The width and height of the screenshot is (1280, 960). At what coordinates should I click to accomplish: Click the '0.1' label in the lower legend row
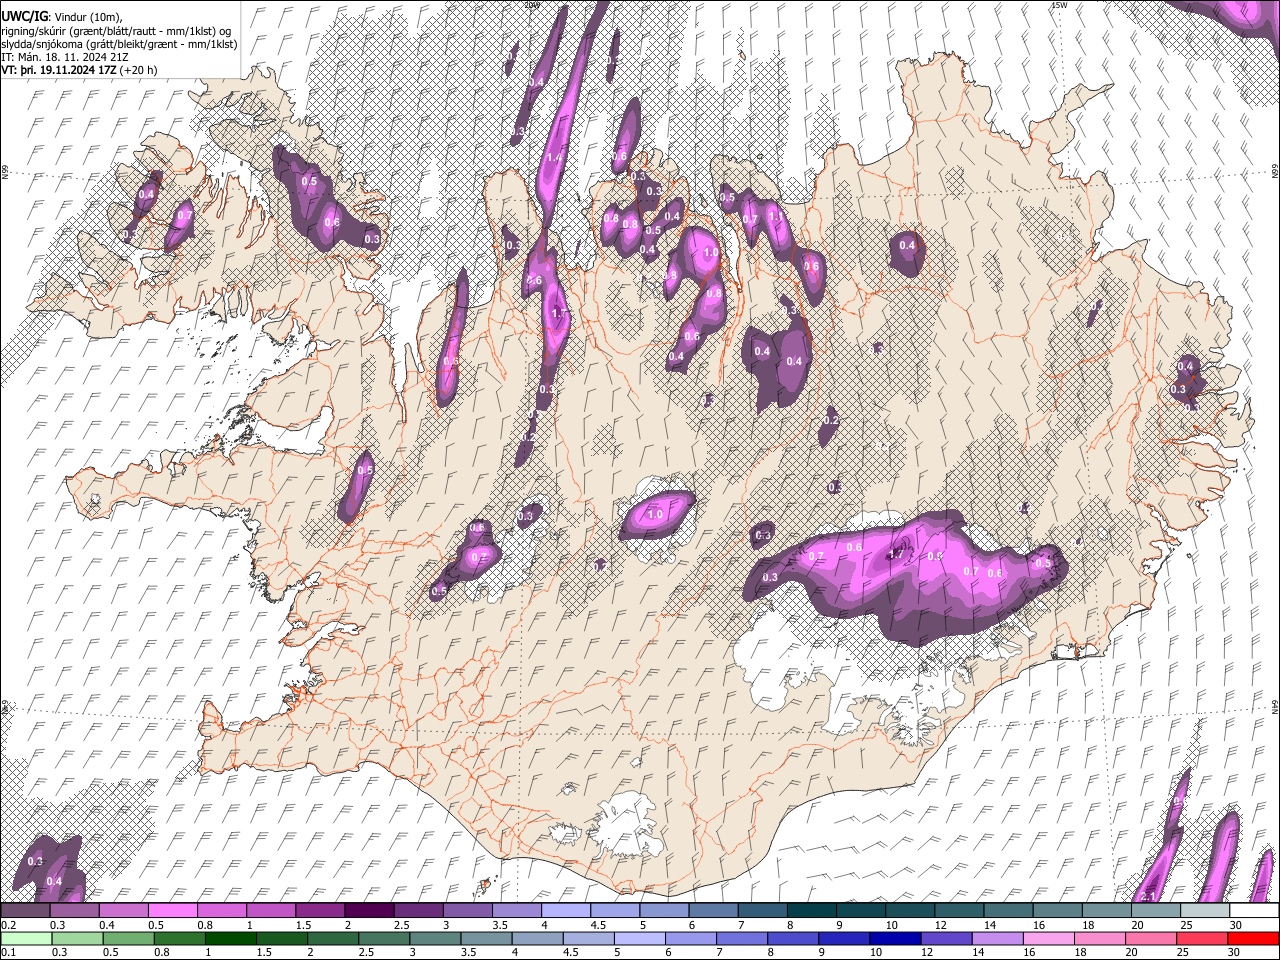[9, 952]
